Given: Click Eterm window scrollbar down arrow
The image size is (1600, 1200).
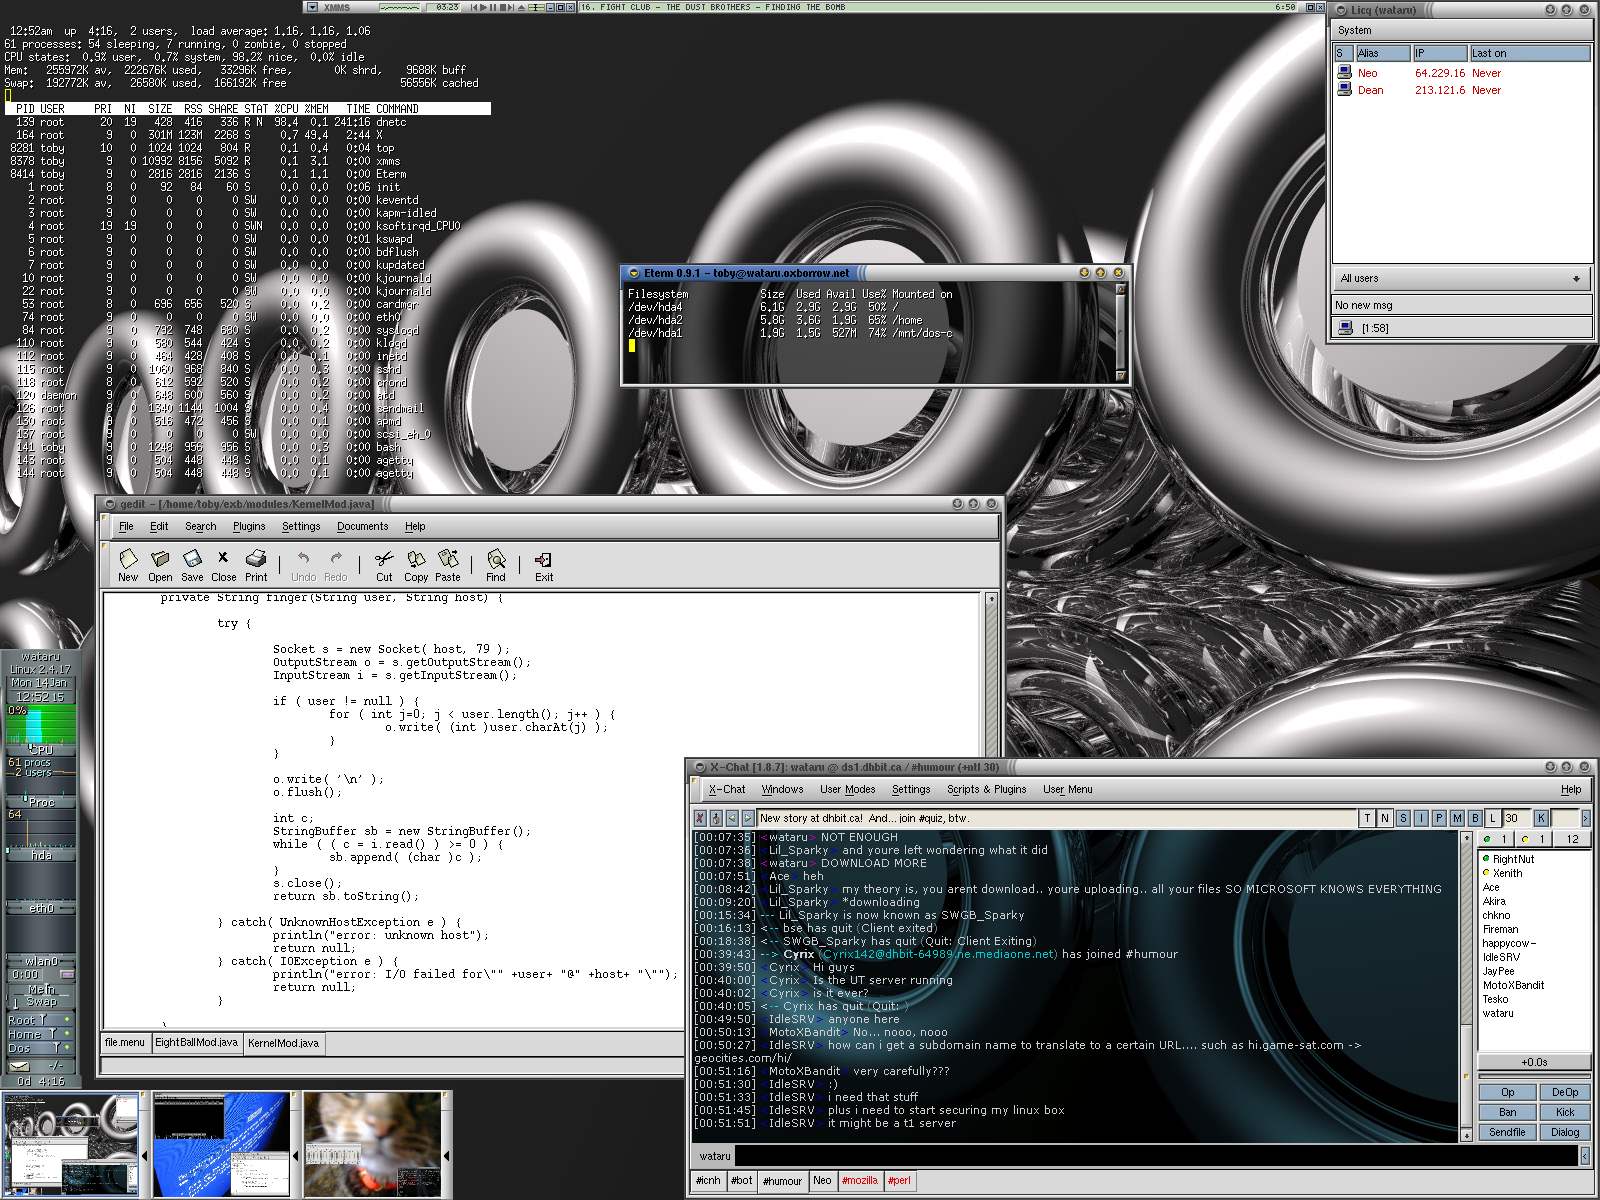Looking at the screenshot, I should (1121, 376).
